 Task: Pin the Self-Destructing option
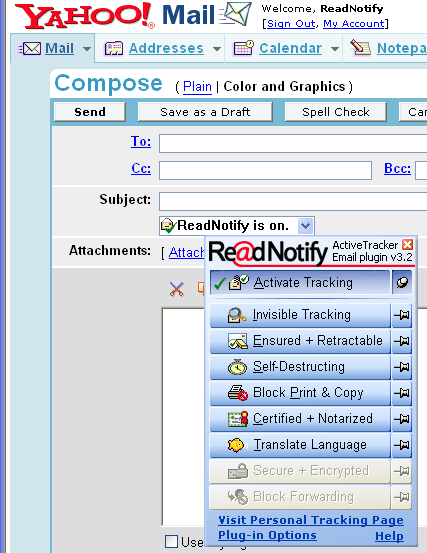pos(402,367)
